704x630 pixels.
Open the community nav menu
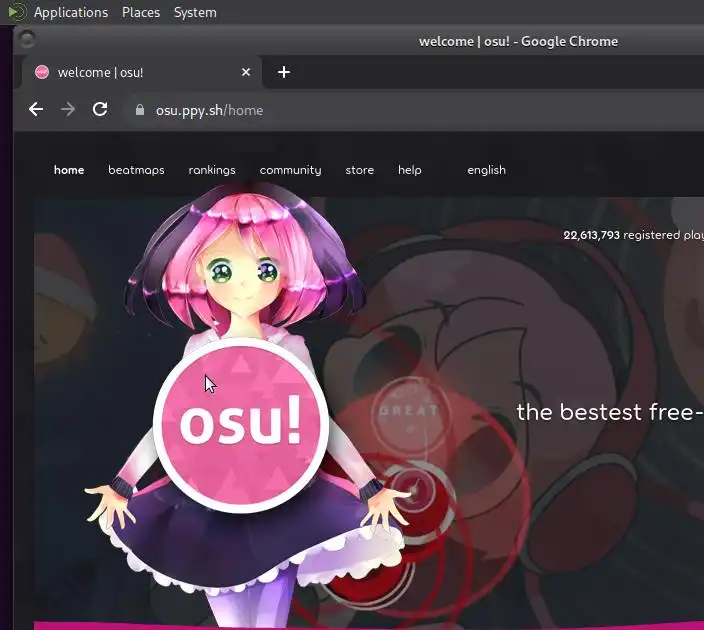tap(290, 170)
